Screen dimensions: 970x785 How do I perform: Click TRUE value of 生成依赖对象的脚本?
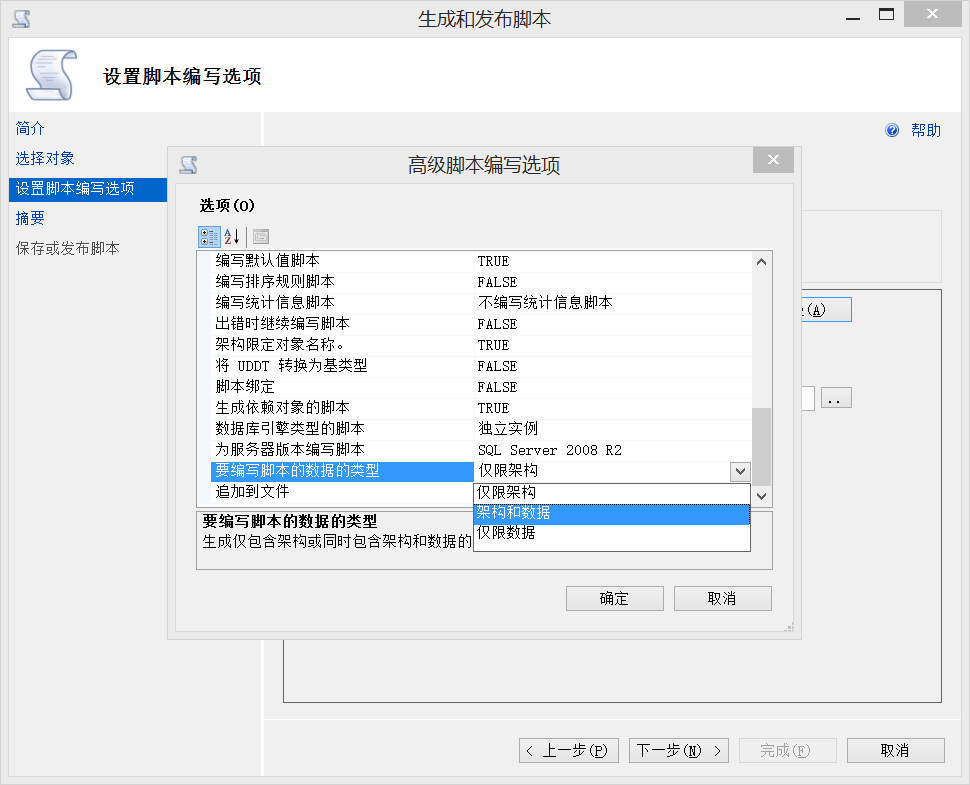tap(493, 408)
